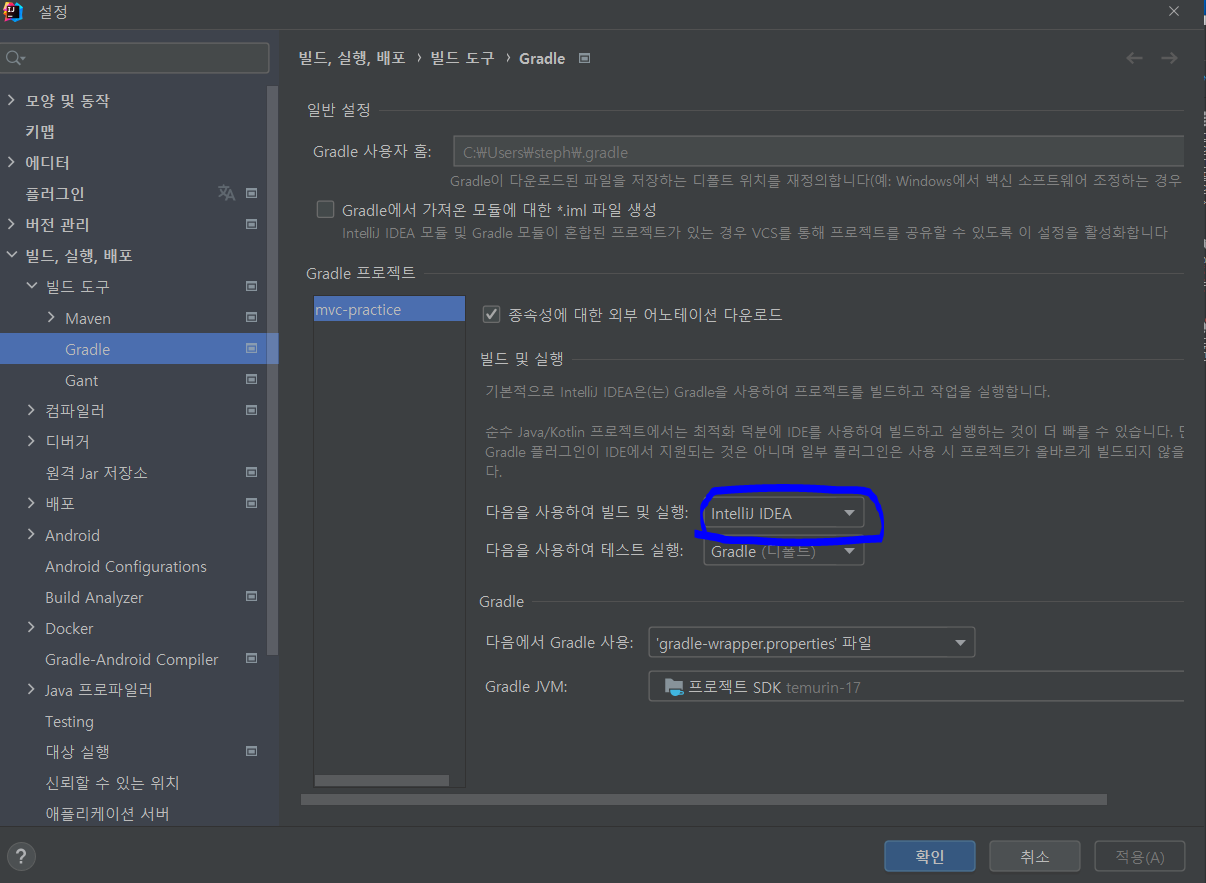This screenshot has height=883, width=1206.
Task: Open help with the question mark button
Action: [x=21, y=856]
